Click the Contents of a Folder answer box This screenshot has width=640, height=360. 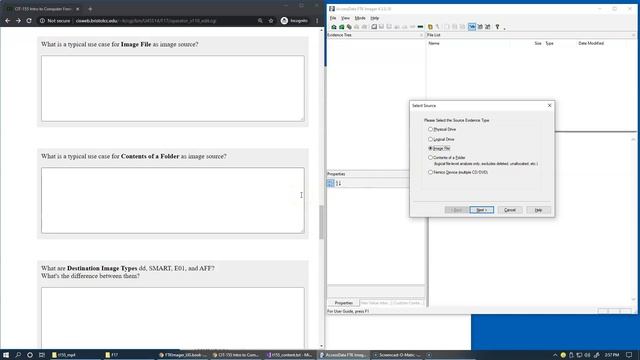point(173,200)
